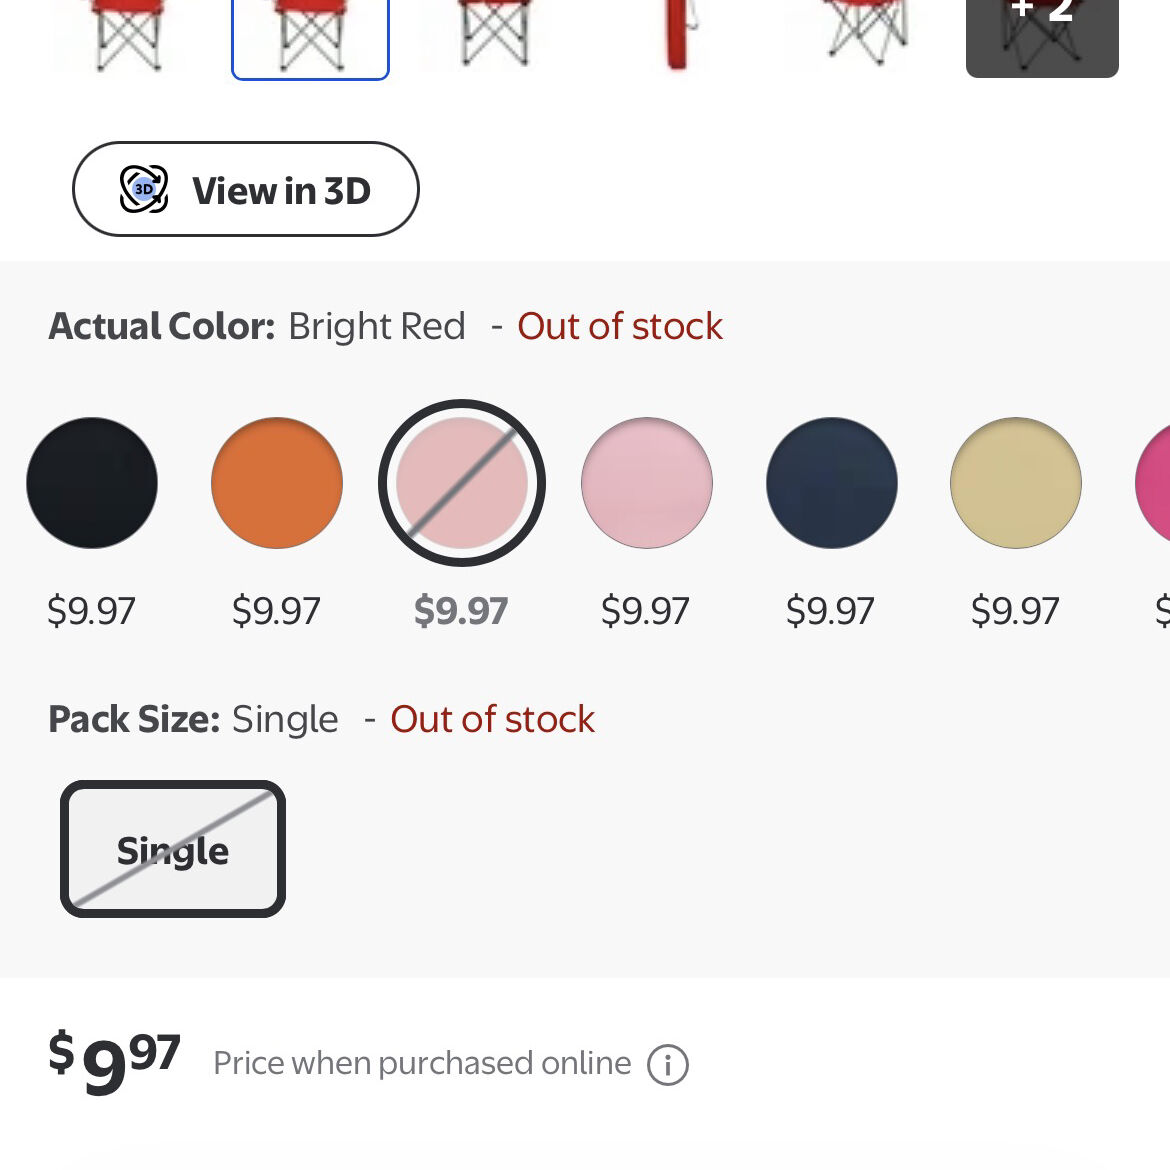
Task: Select the hot pink swatch at edge
Action: click(1155, 483)
